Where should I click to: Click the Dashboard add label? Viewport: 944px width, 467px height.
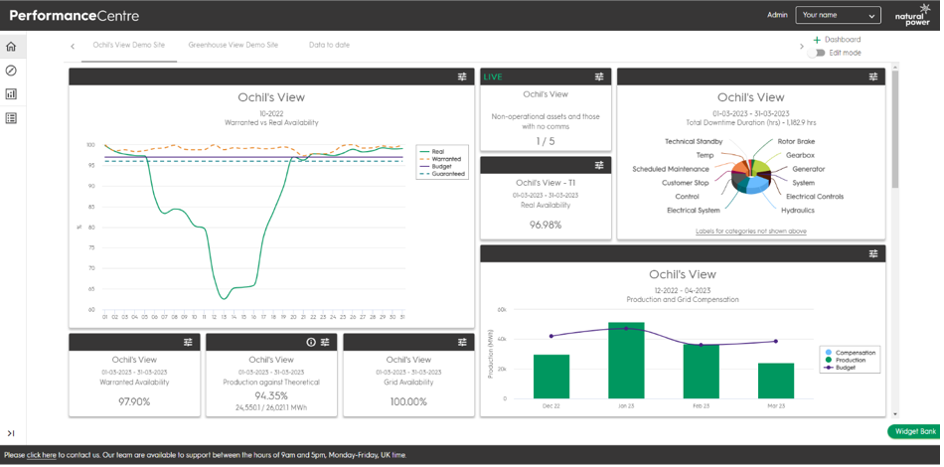click(x=842, y=40)
